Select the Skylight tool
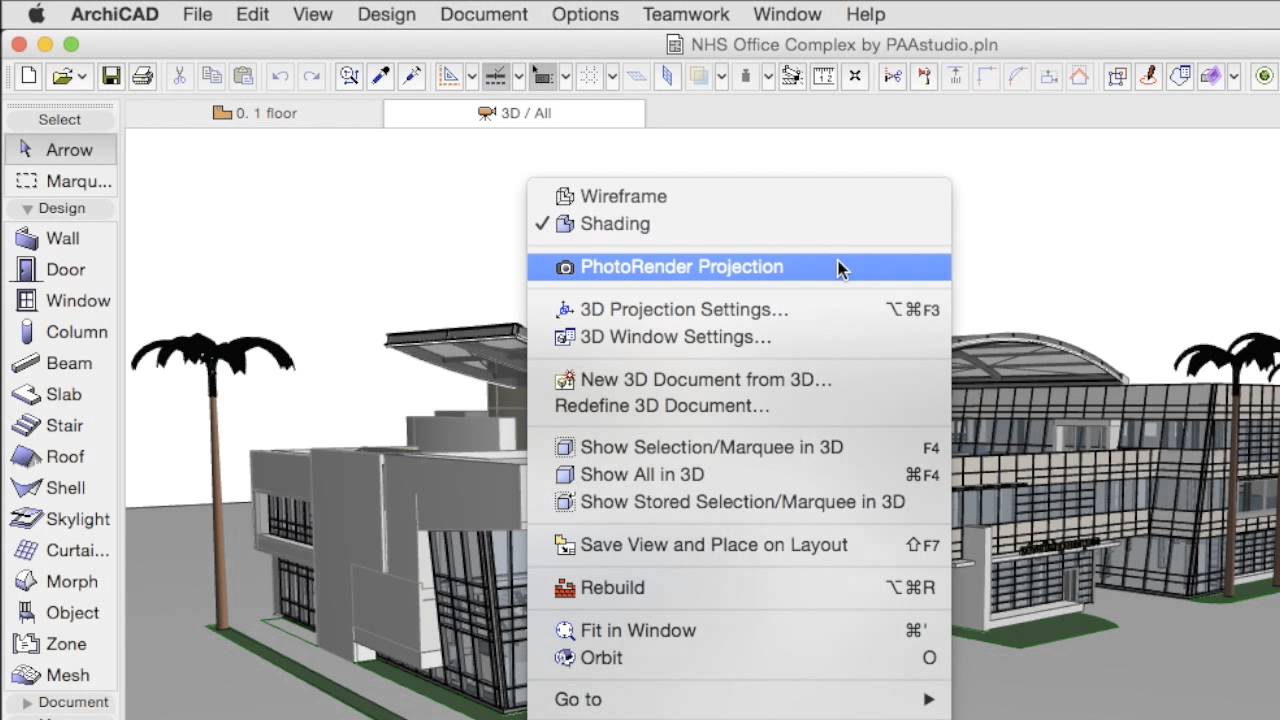 click(61, 519)
